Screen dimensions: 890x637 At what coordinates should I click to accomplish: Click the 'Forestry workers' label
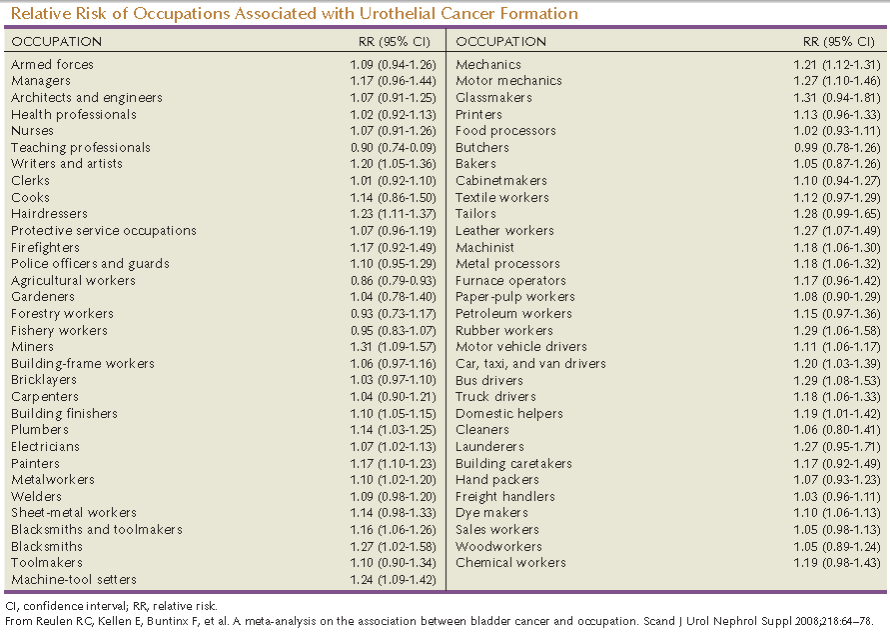[62, 313]
